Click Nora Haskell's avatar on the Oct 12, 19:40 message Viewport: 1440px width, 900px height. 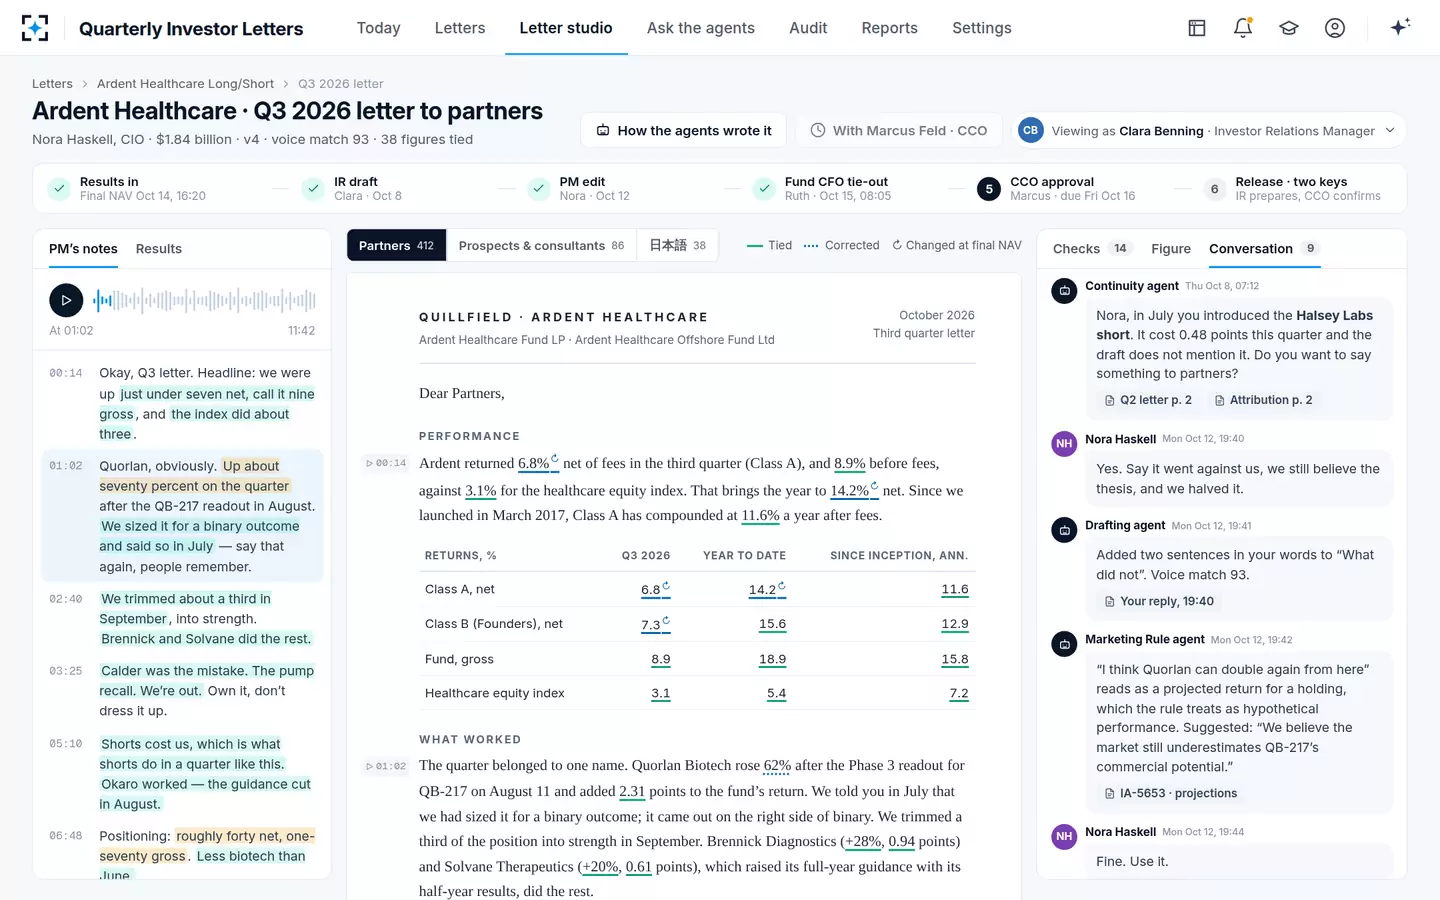(1064, 443)
